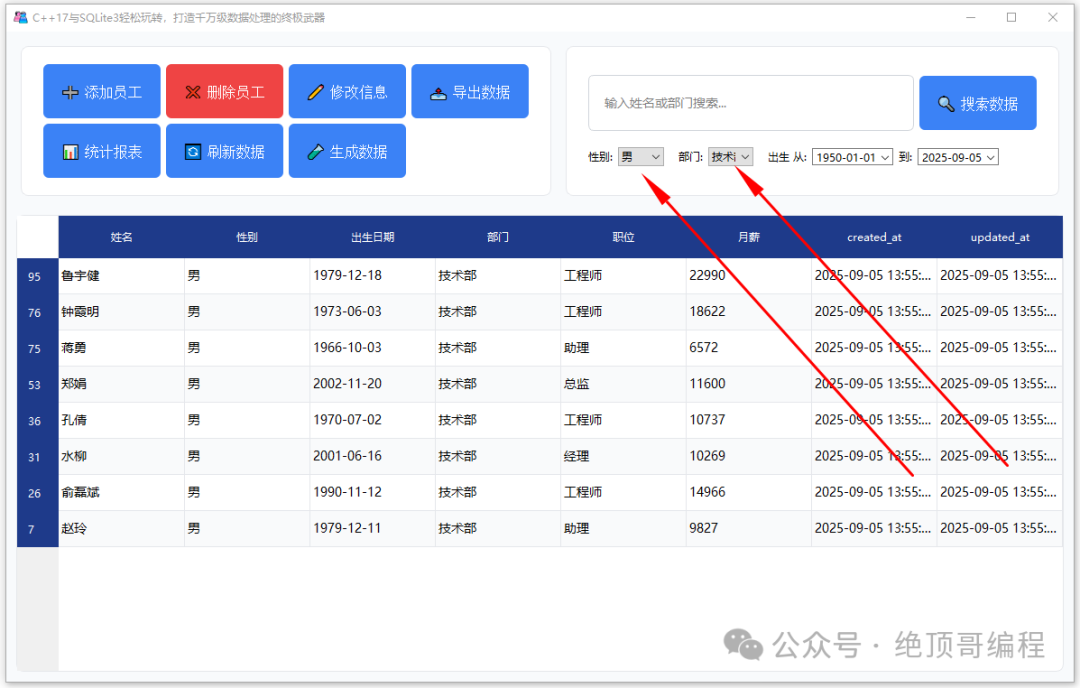
Task: Select row header 31
Action: coord(38,457)
